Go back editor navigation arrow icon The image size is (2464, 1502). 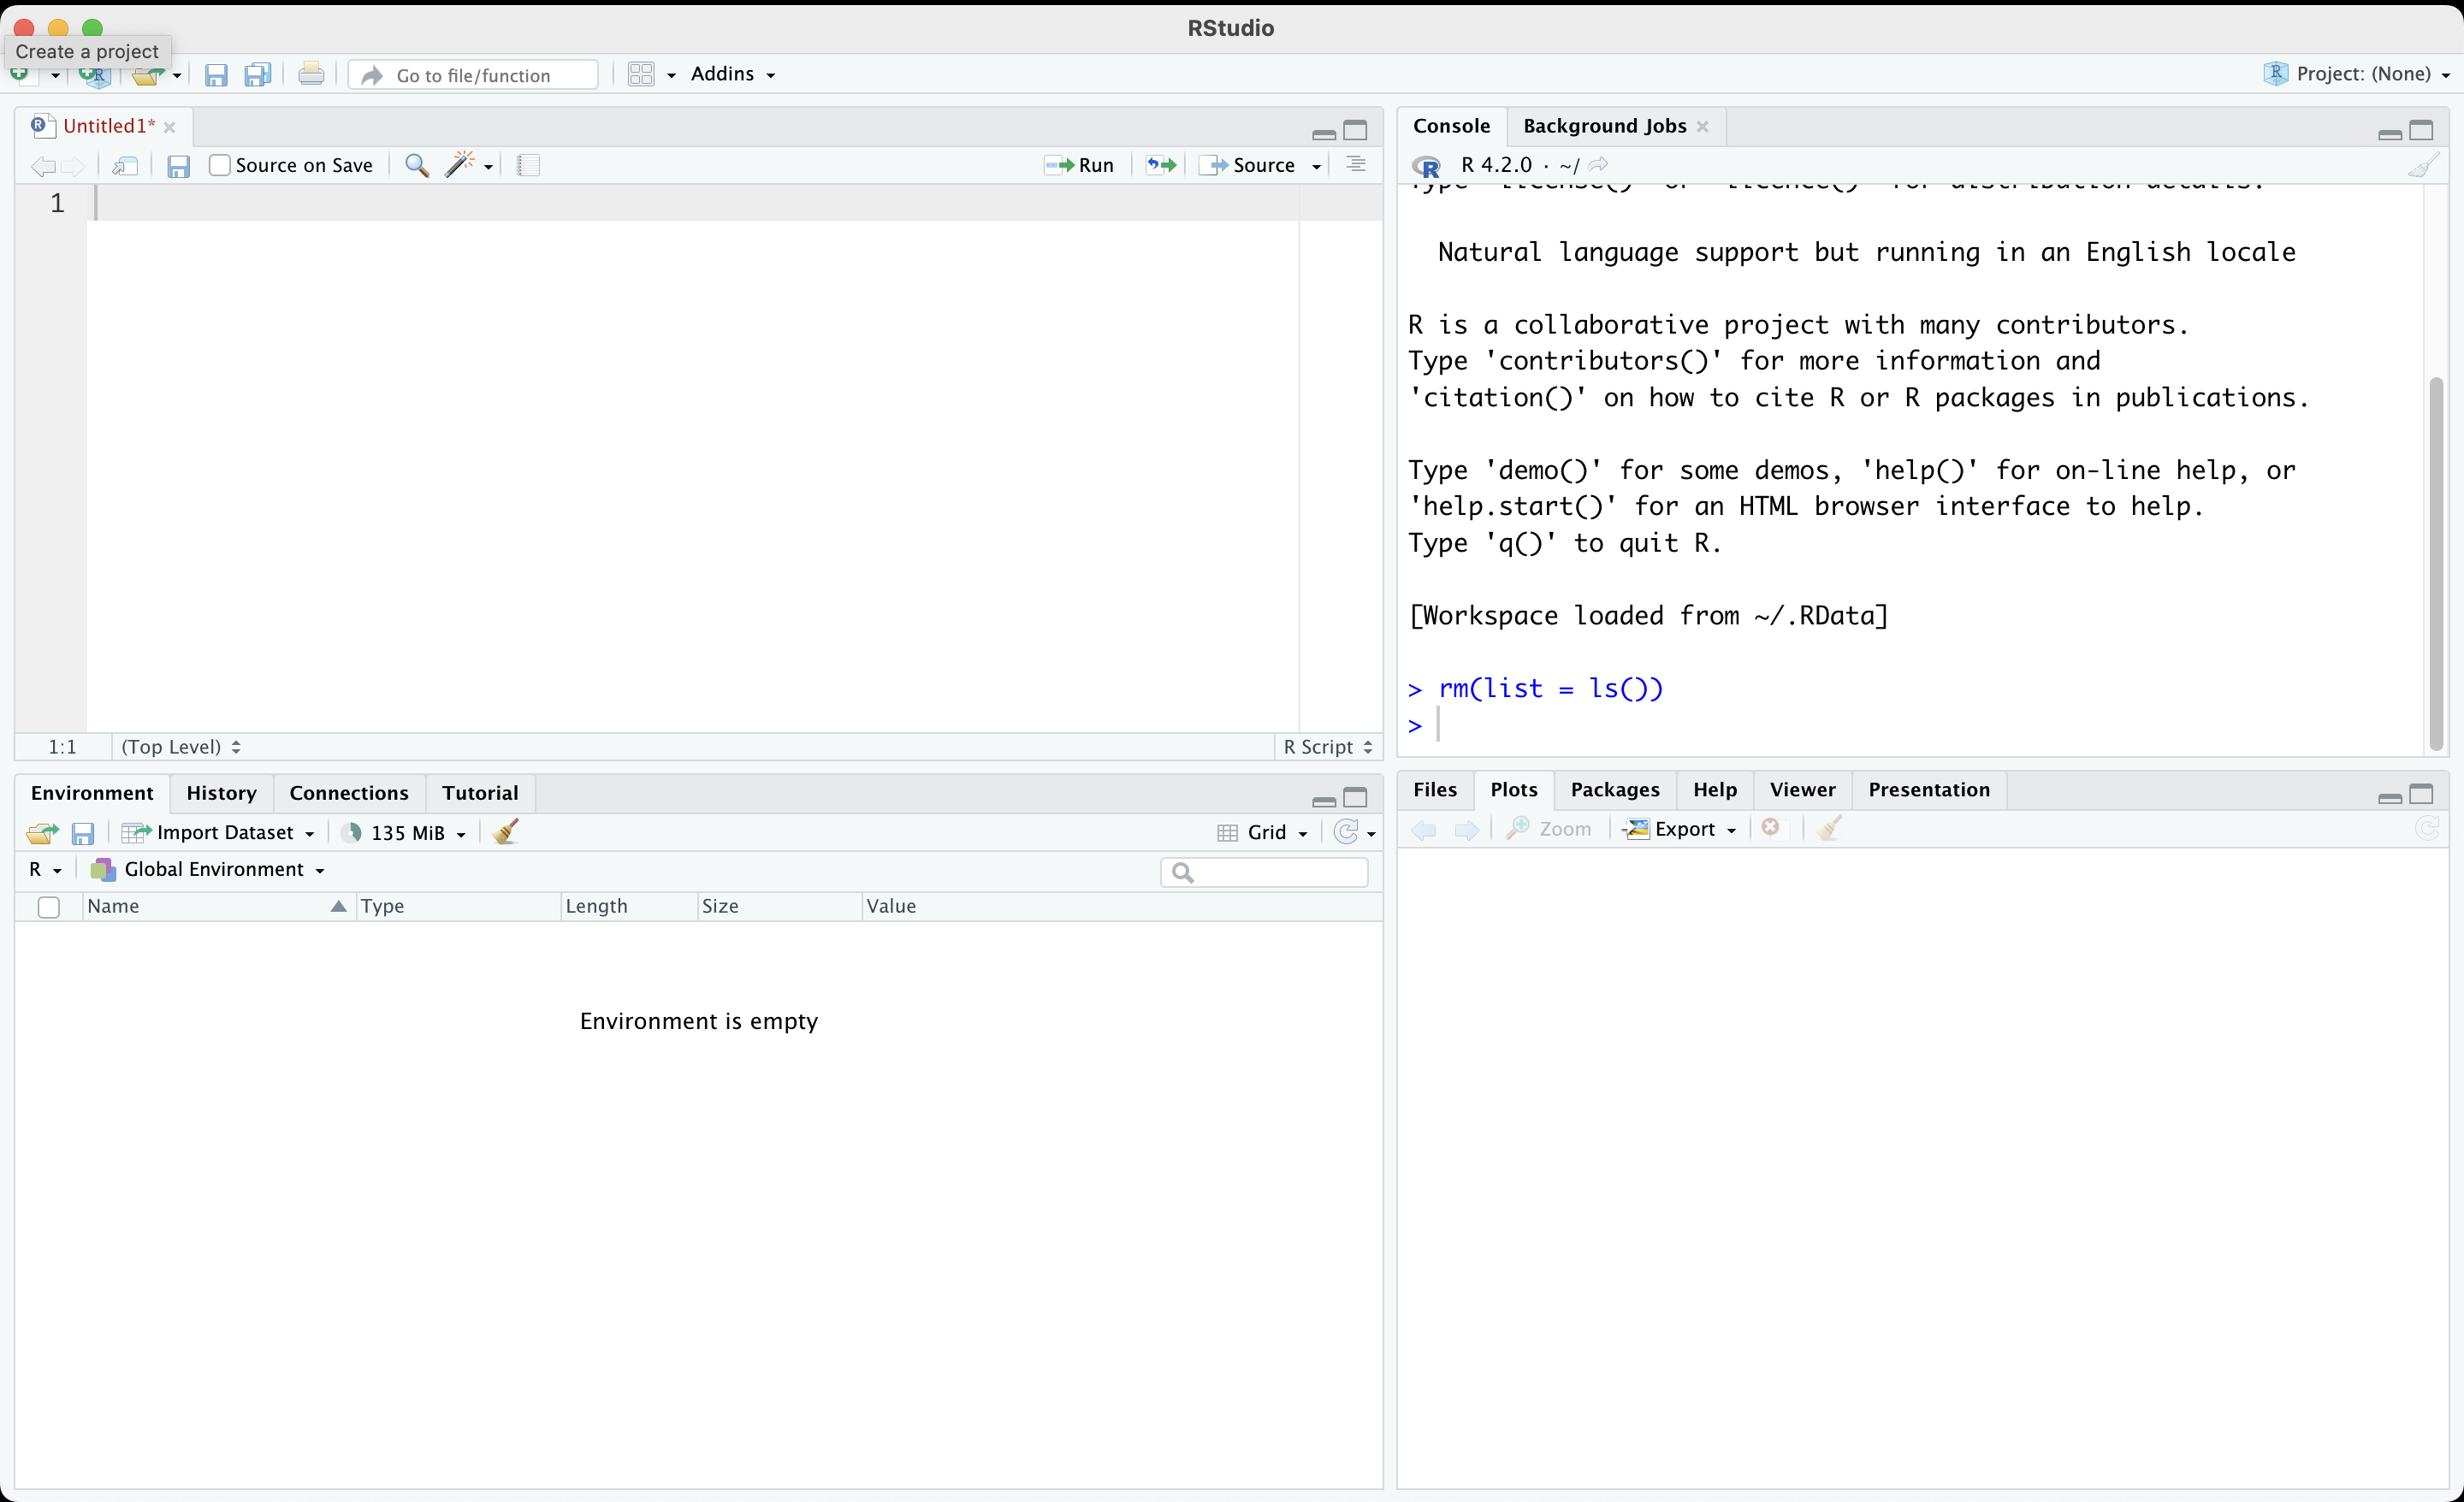pyautogui.click(x=42, y=166)
